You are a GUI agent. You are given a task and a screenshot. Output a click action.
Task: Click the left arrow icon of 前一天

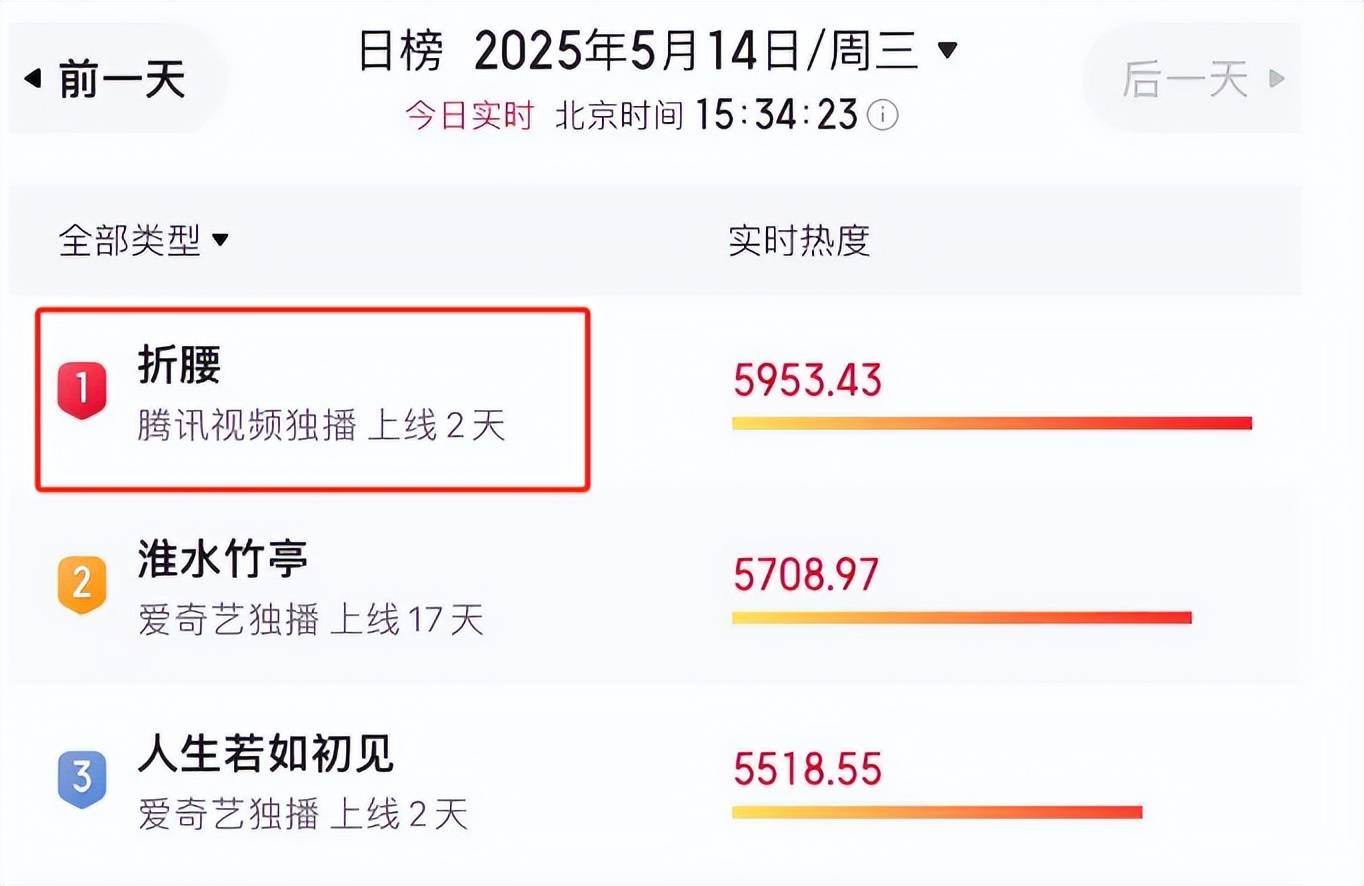coord(33,78)
